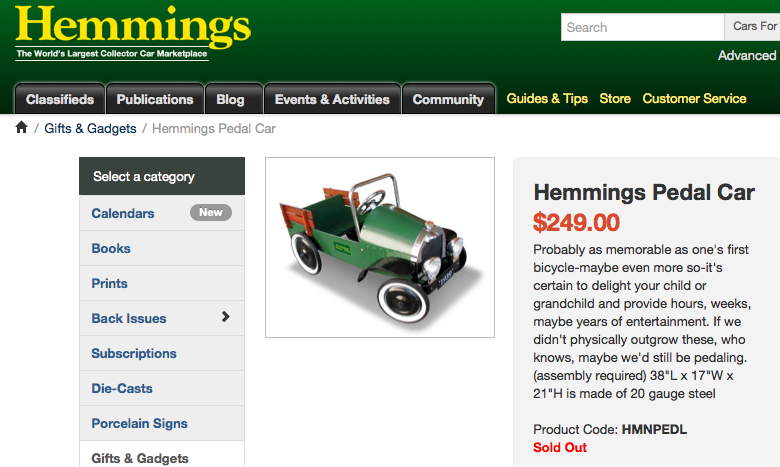
Task: Click the pedal car product image
Action: coord(380,247)
